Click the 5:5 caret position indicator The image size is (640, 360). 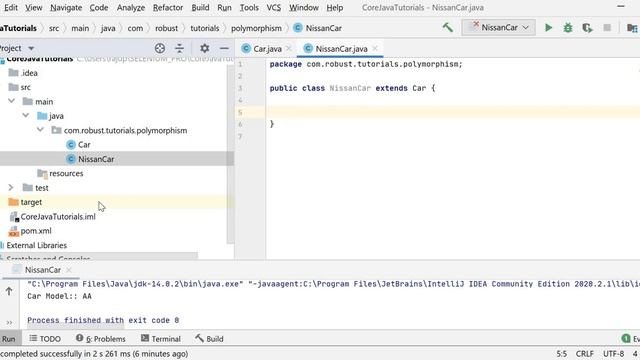coord(561,354)
